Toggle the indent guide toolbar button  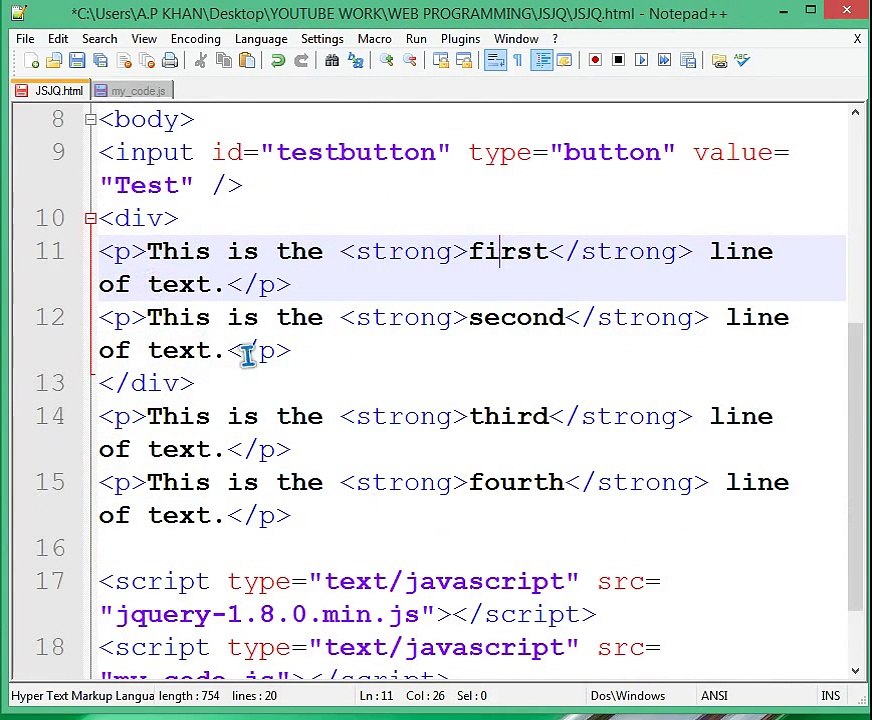[x=542, y=60]
